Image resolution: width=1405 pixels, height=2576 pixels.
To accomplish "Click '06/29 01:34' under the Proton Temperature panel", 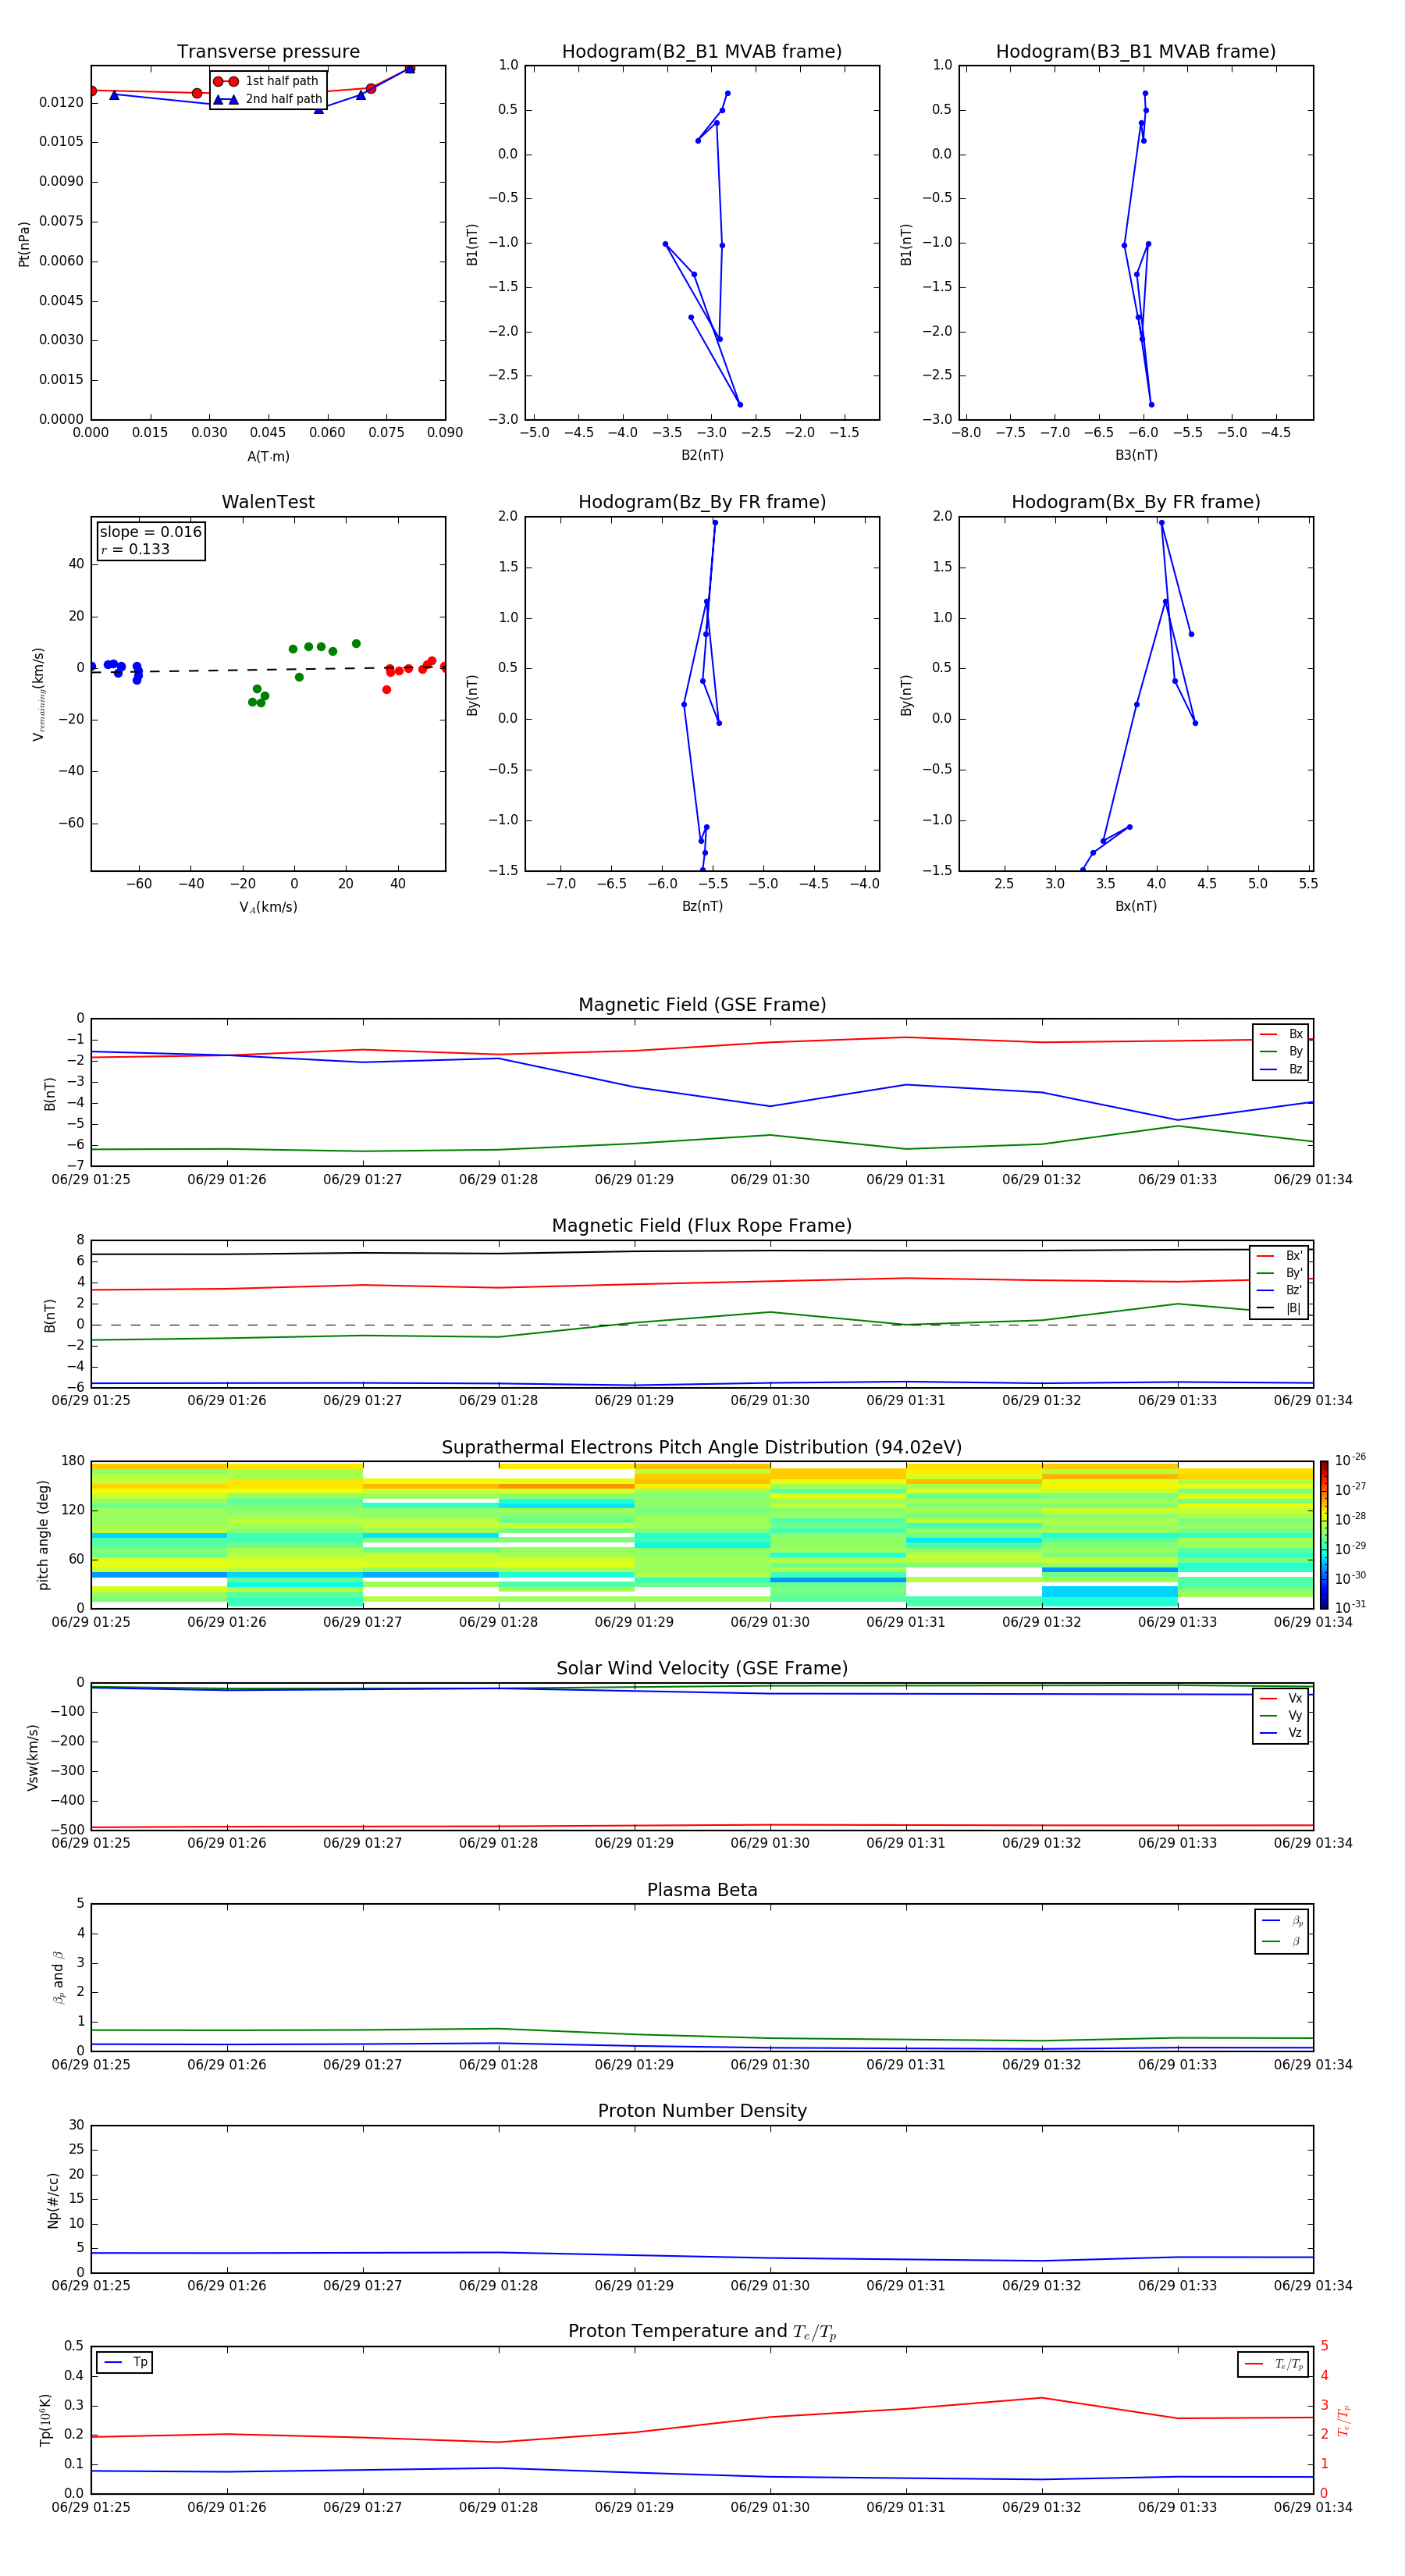I will pyautogui.click(x=1313, y=2507).
